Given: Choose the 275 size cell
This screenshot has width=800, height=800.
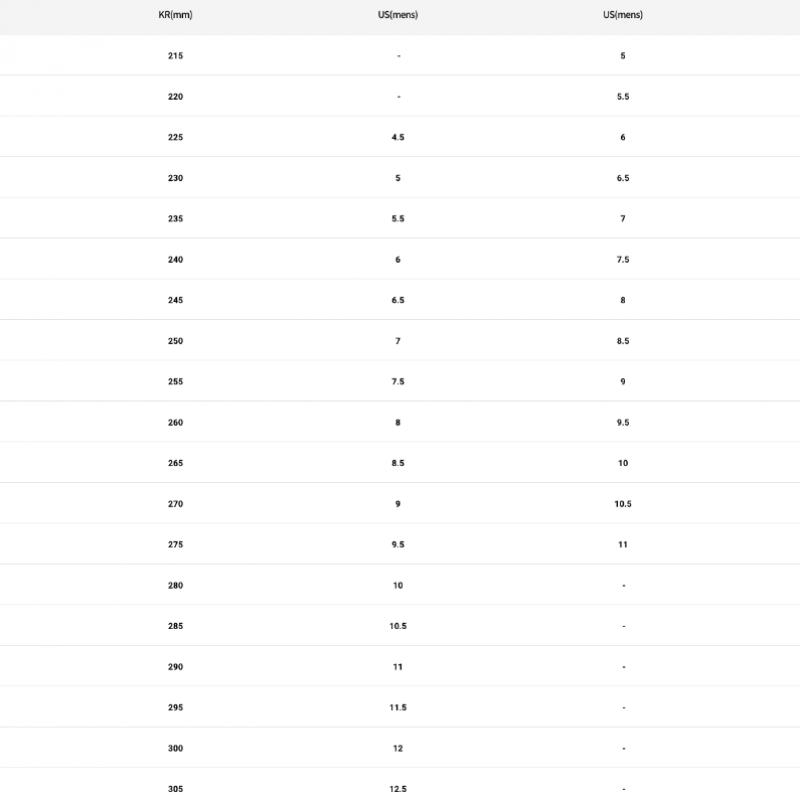Looking at the screenshot, I should [175, 545].
